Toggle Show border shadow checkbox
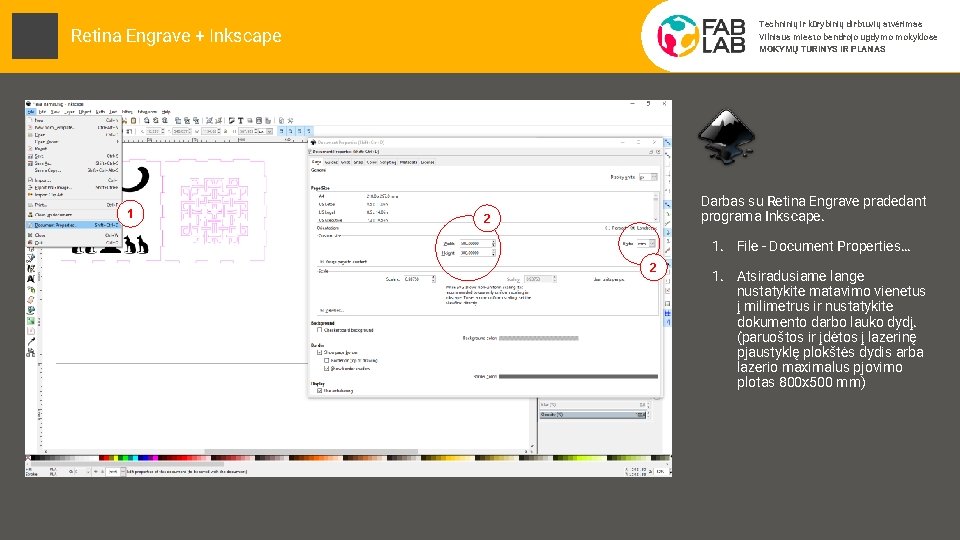Image resolution: width=960 pixels, height=540 pixels. click(x=326, y=369)
